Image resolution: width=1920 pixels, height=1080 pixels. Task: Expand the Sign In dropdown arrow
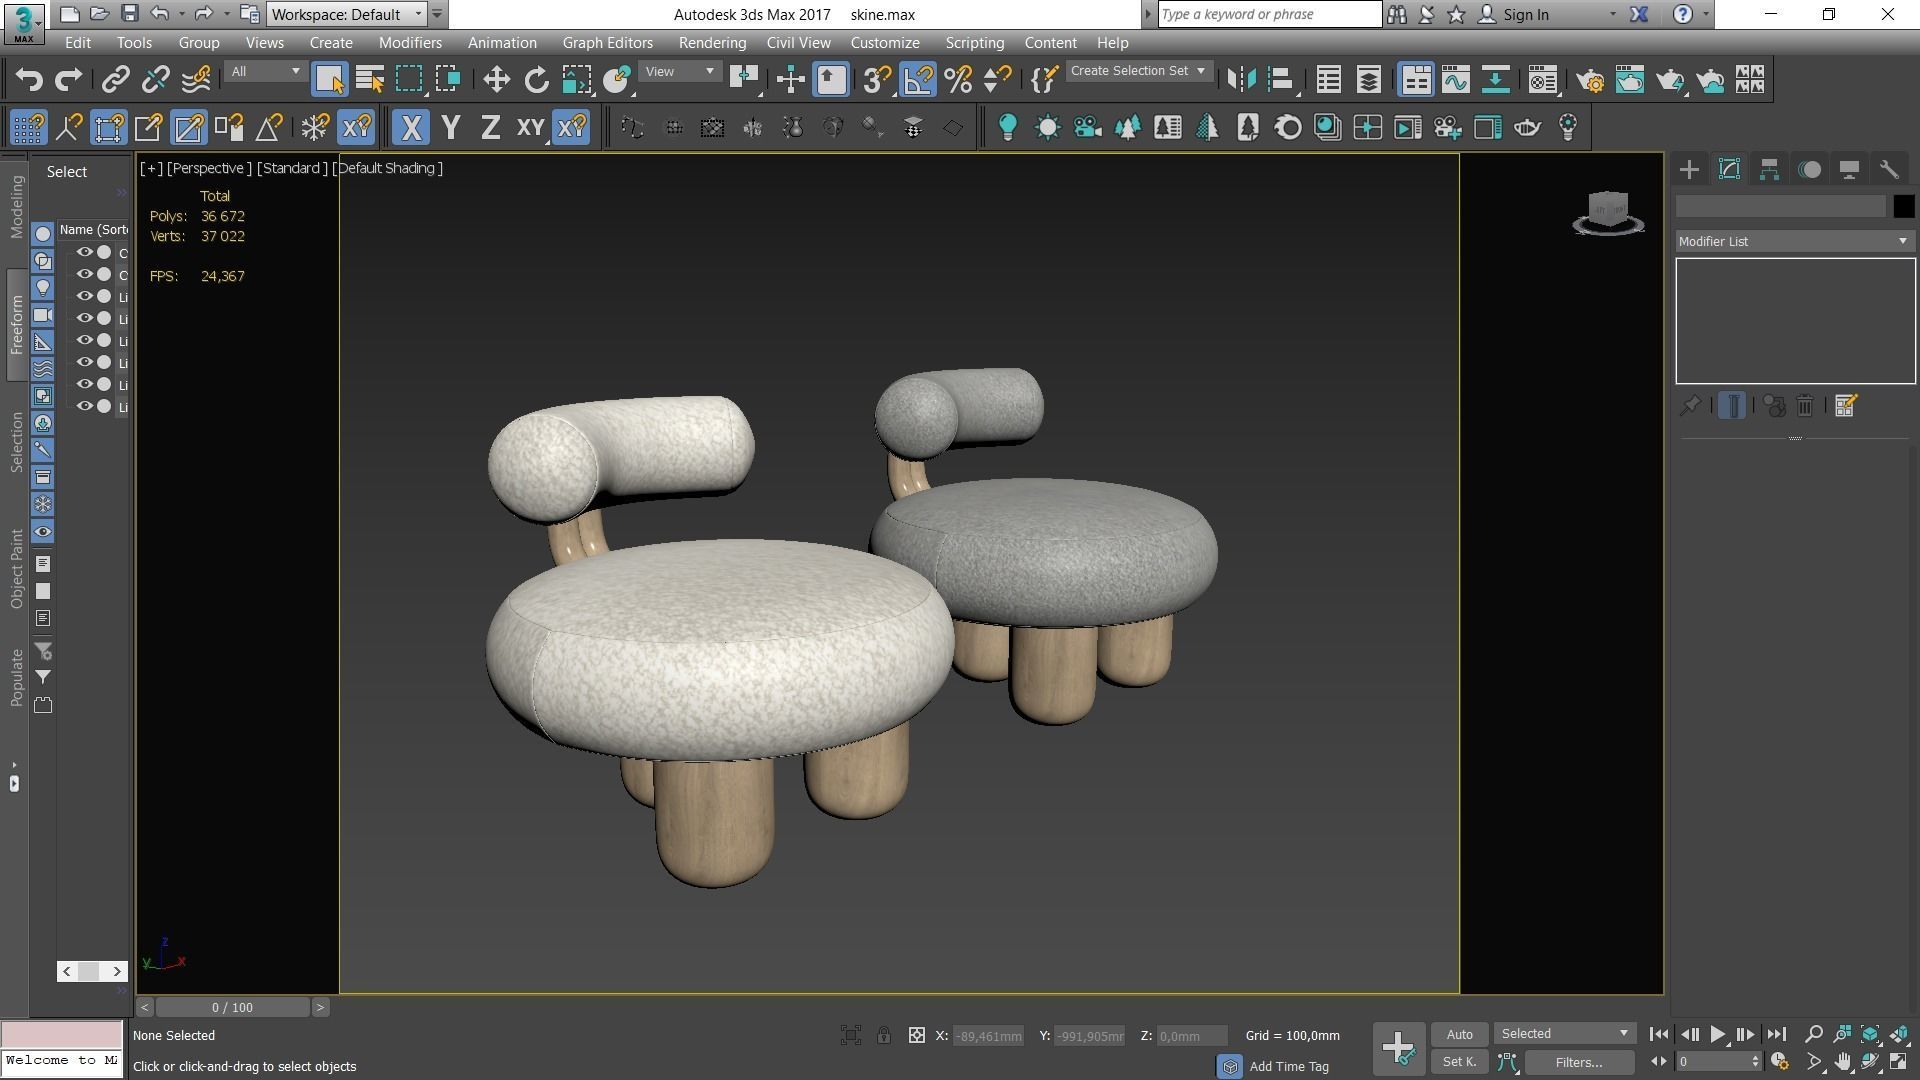[1612, 15]
